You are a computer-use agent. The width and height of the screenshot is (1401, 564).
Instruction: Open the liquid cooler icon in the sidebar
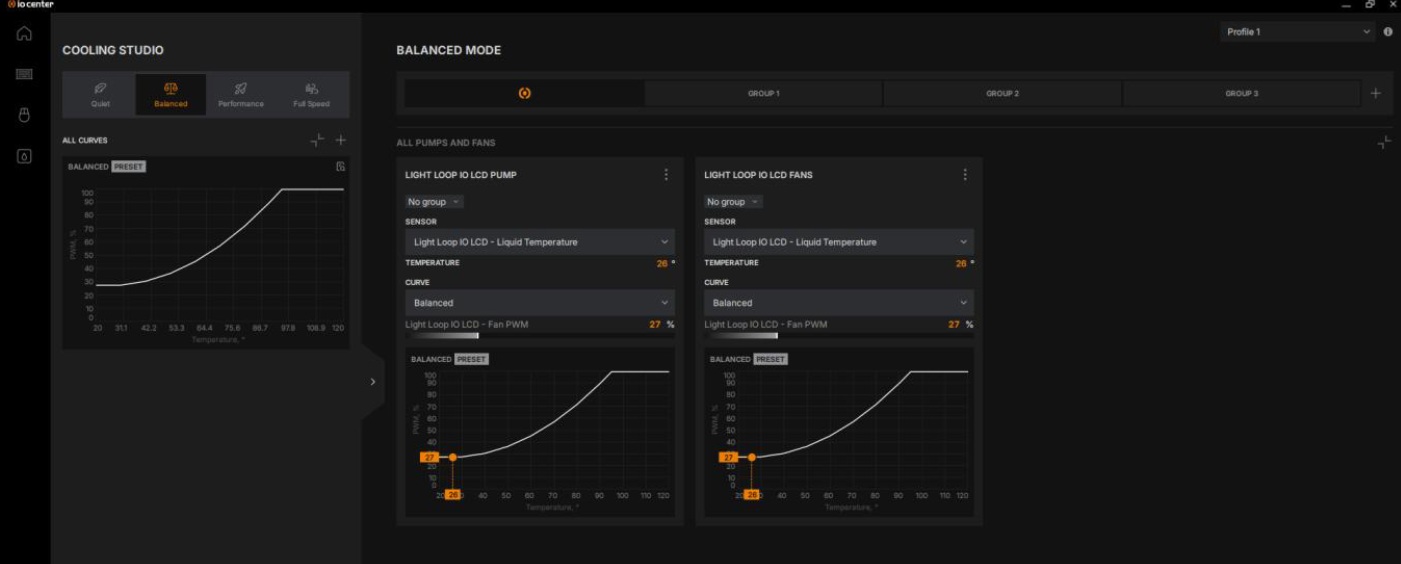tap(24, 156)
